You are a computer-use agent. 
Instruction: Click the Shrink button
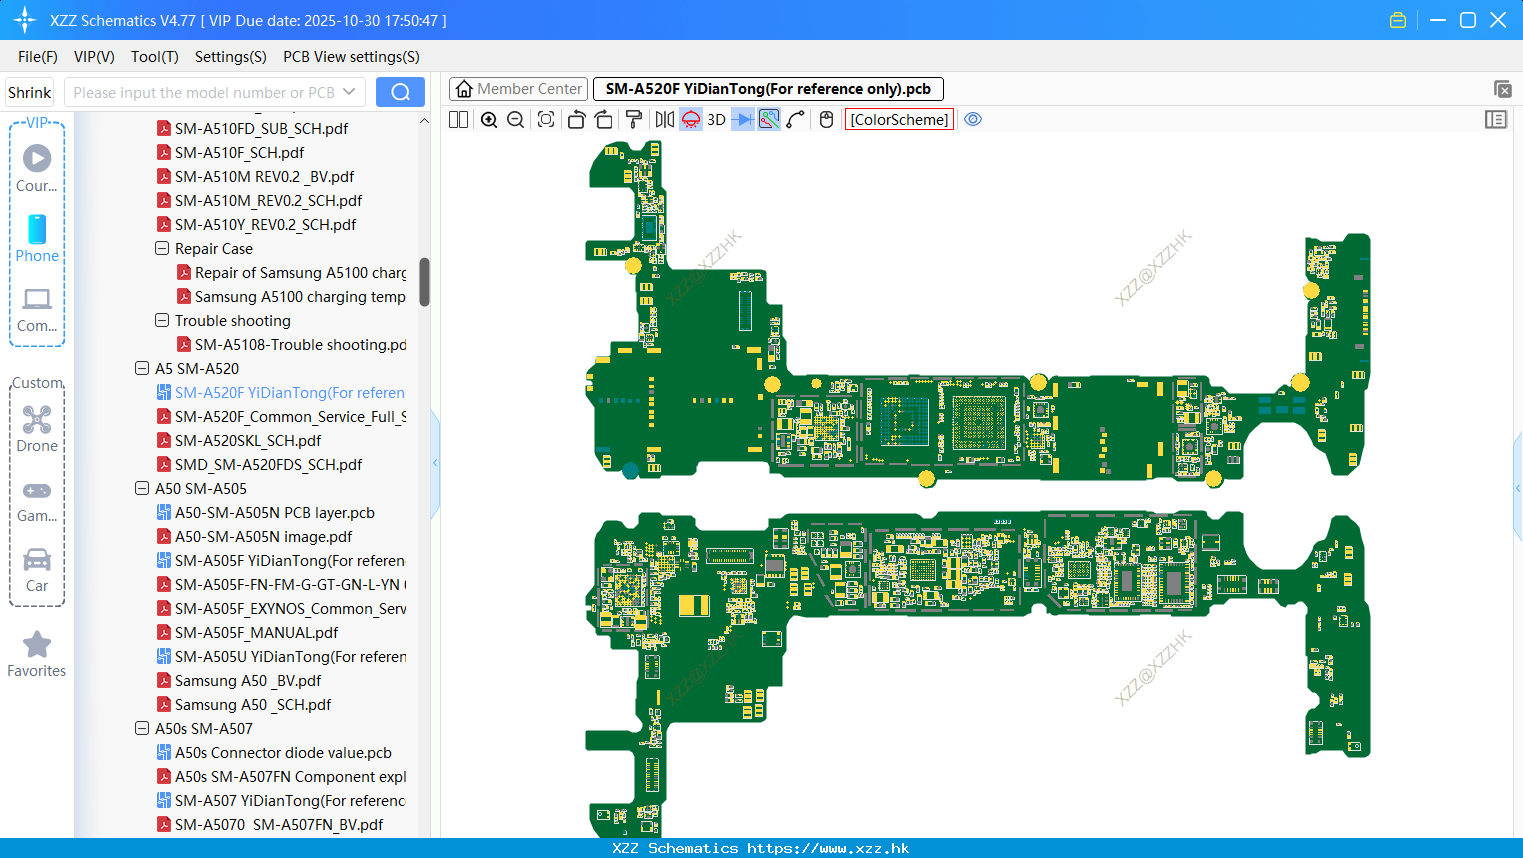(29, 91)
